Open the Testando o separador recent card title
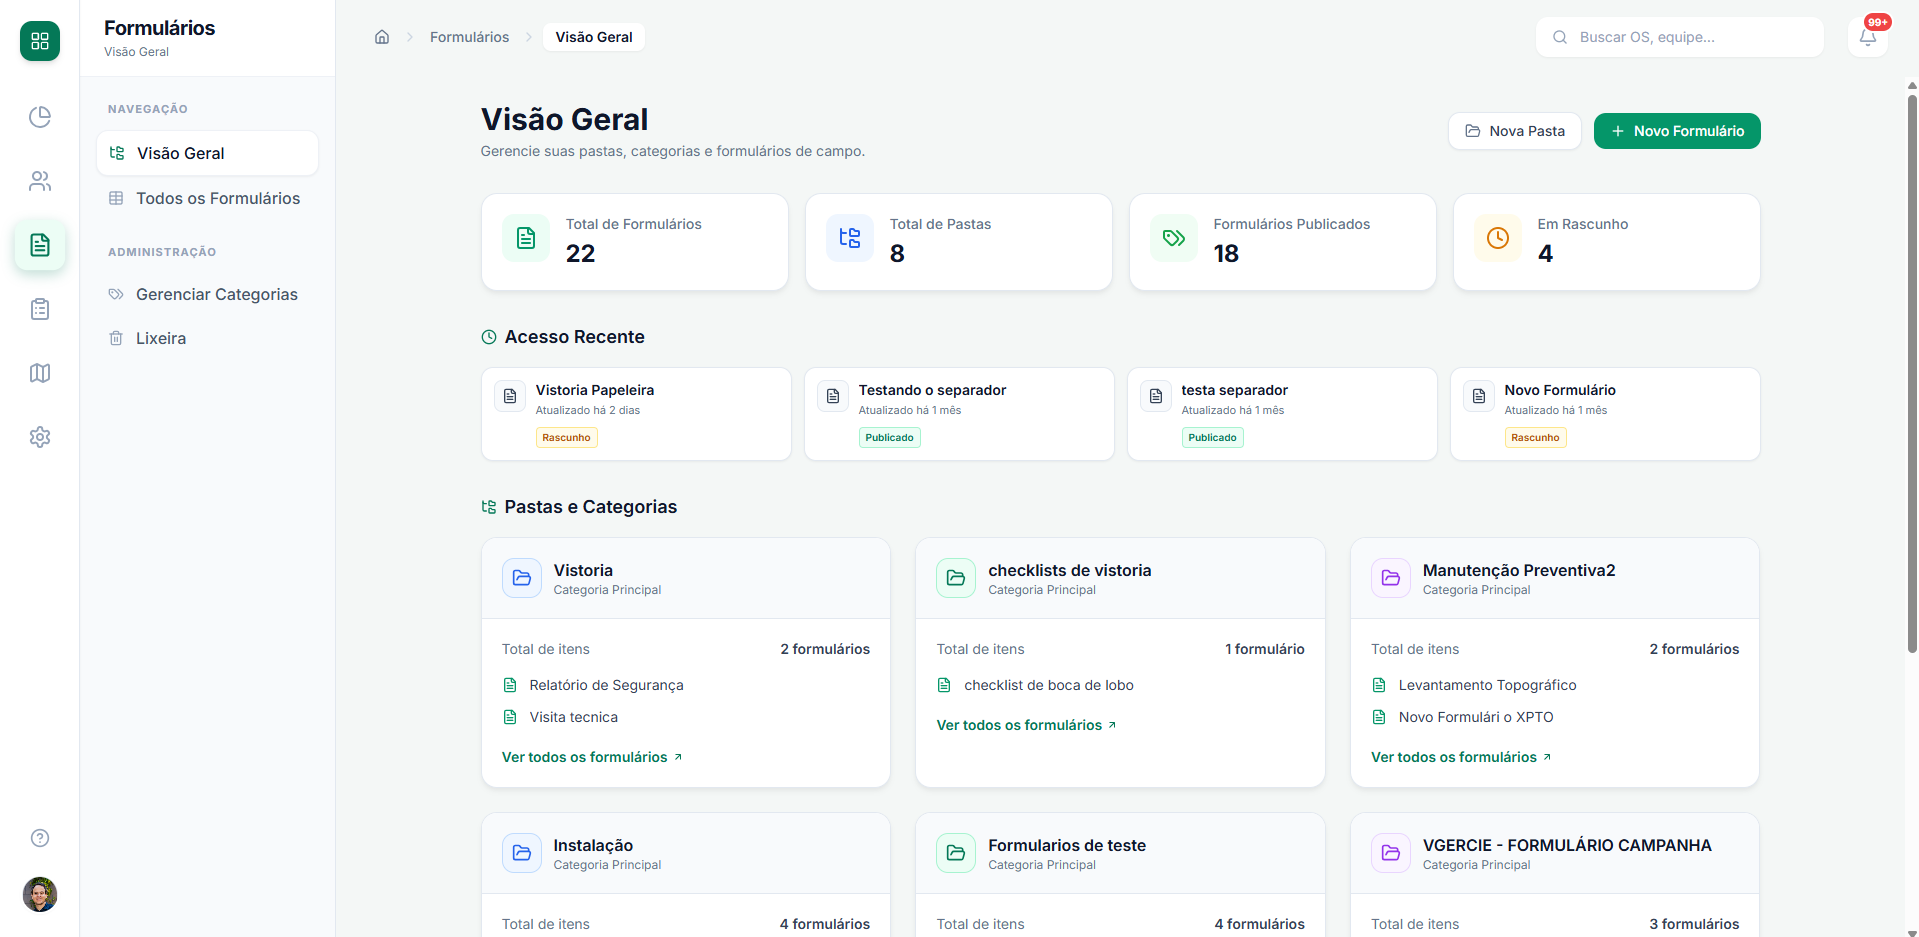The image size is (1919, 937). tap(932, 390)
